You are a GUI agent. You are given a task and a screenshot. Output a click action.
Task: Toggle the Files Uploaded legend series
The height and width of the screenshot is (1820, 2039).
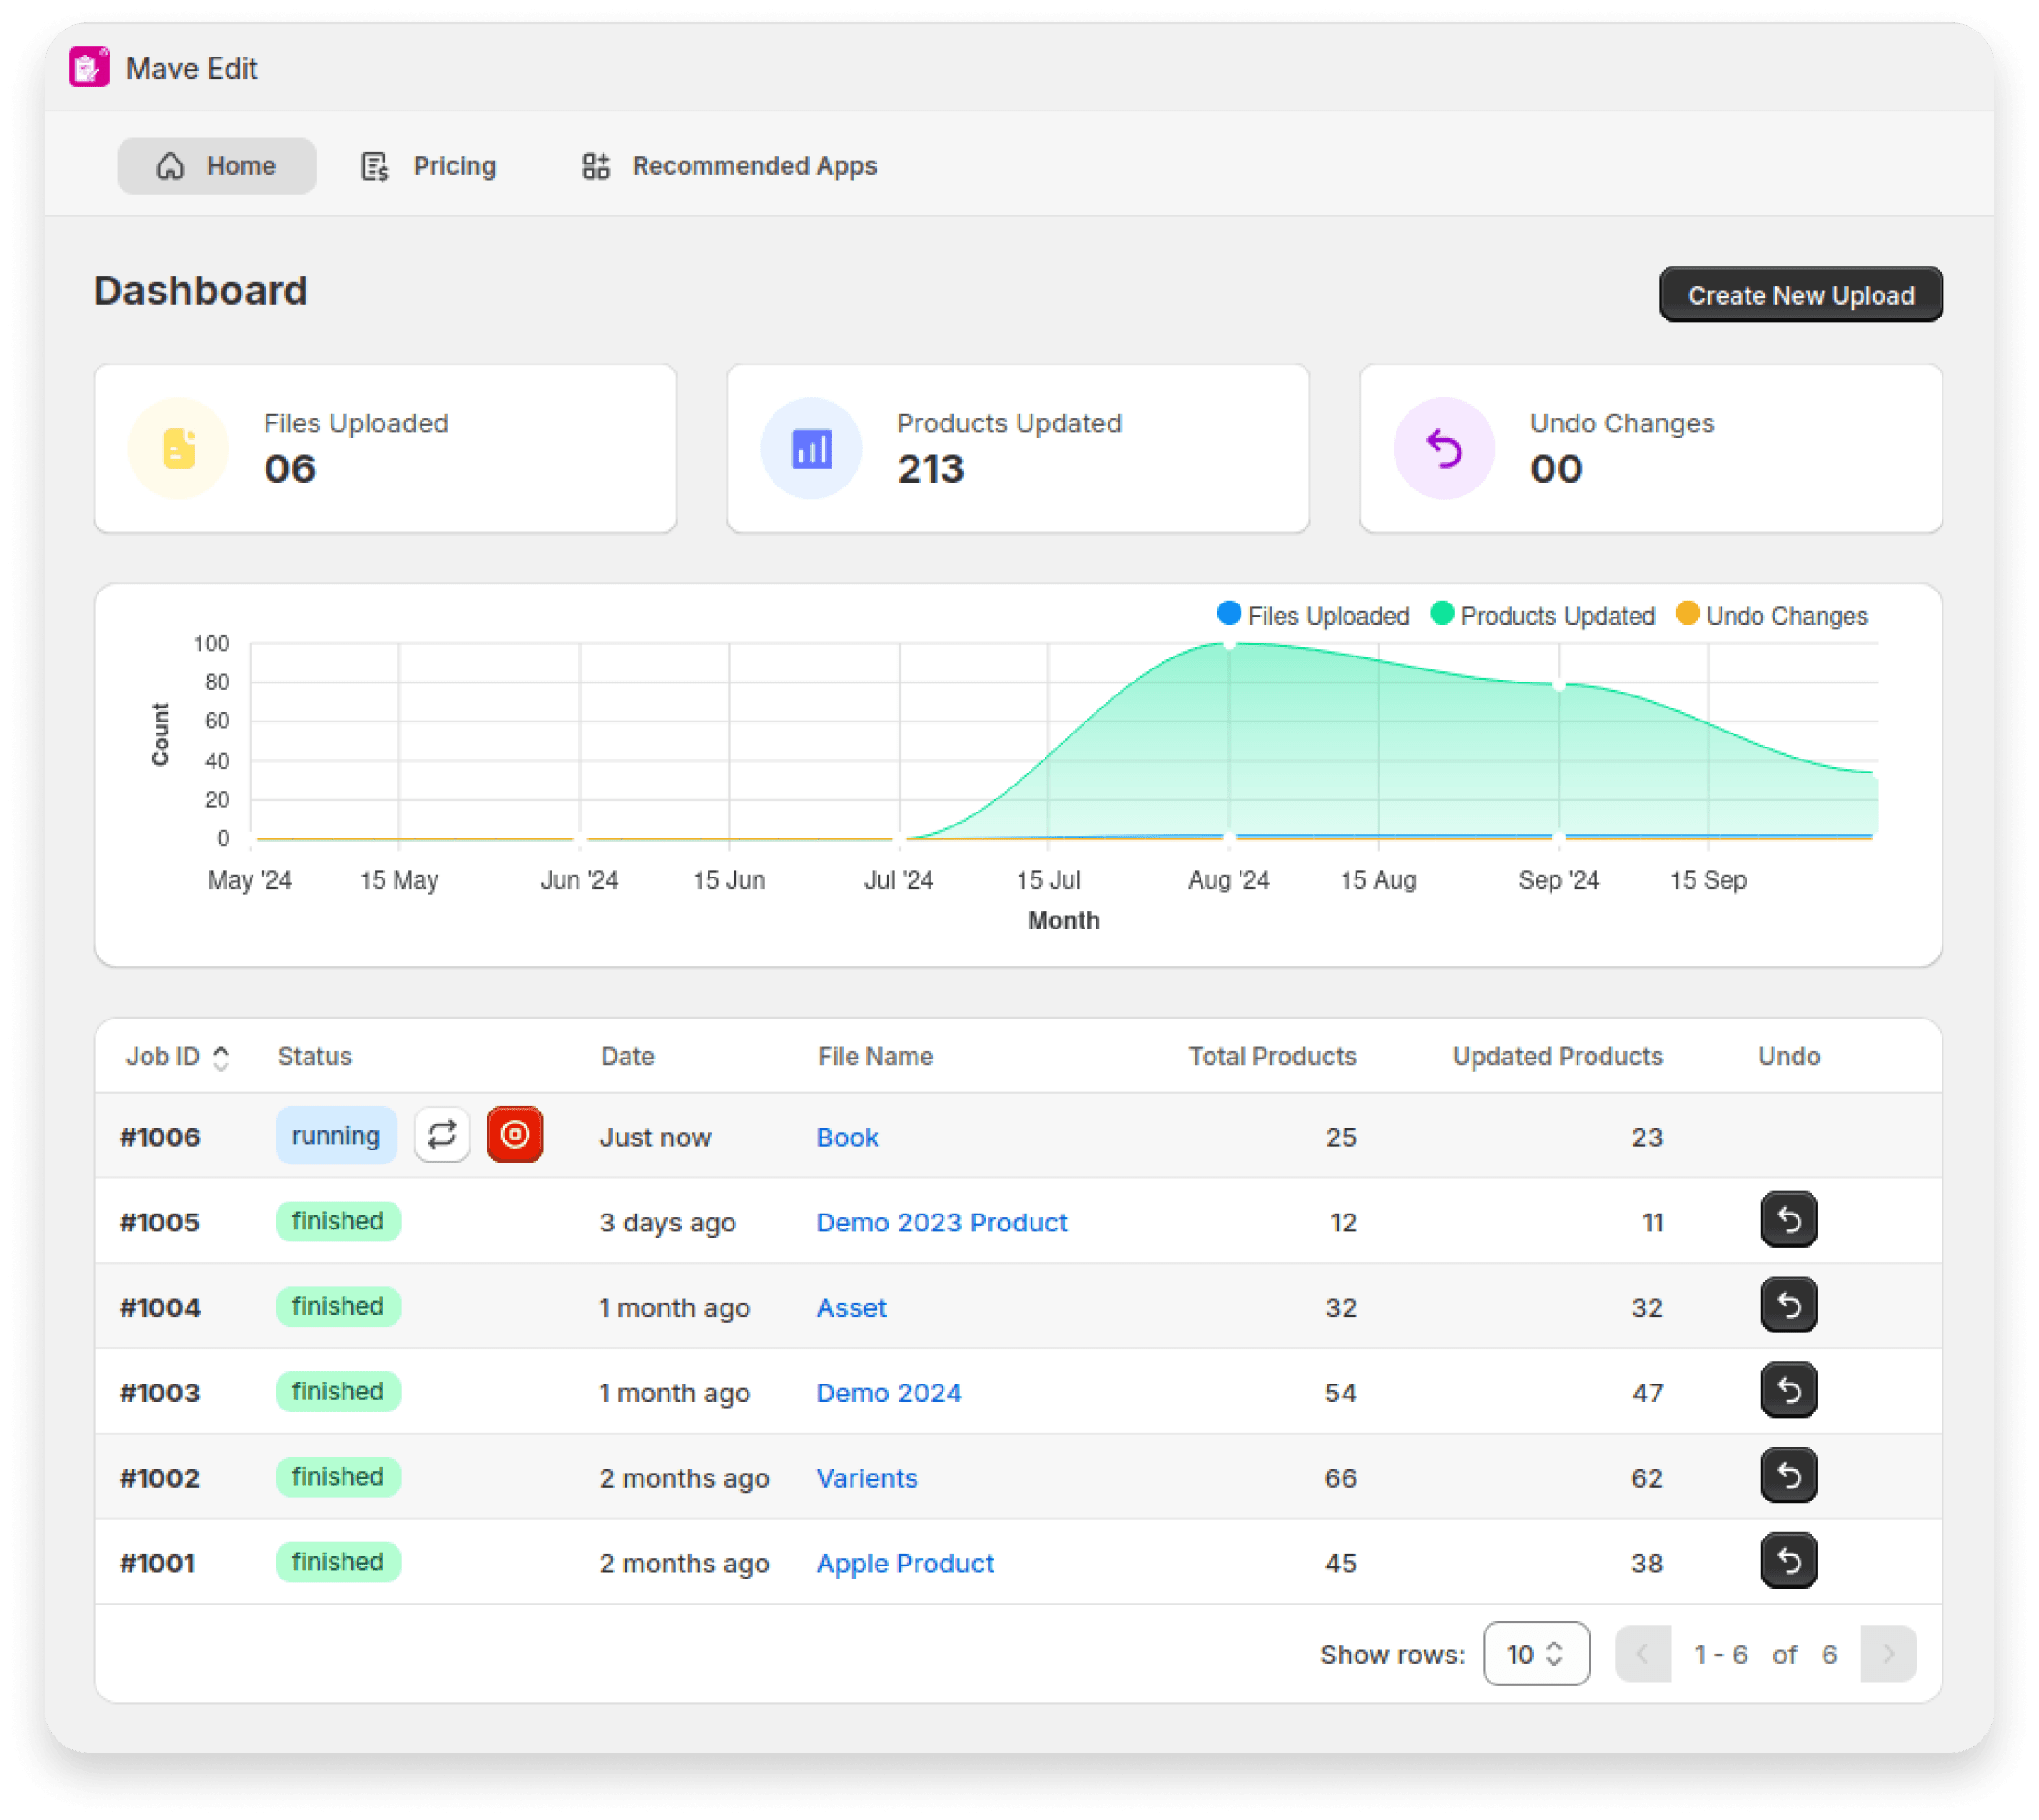1311,615
